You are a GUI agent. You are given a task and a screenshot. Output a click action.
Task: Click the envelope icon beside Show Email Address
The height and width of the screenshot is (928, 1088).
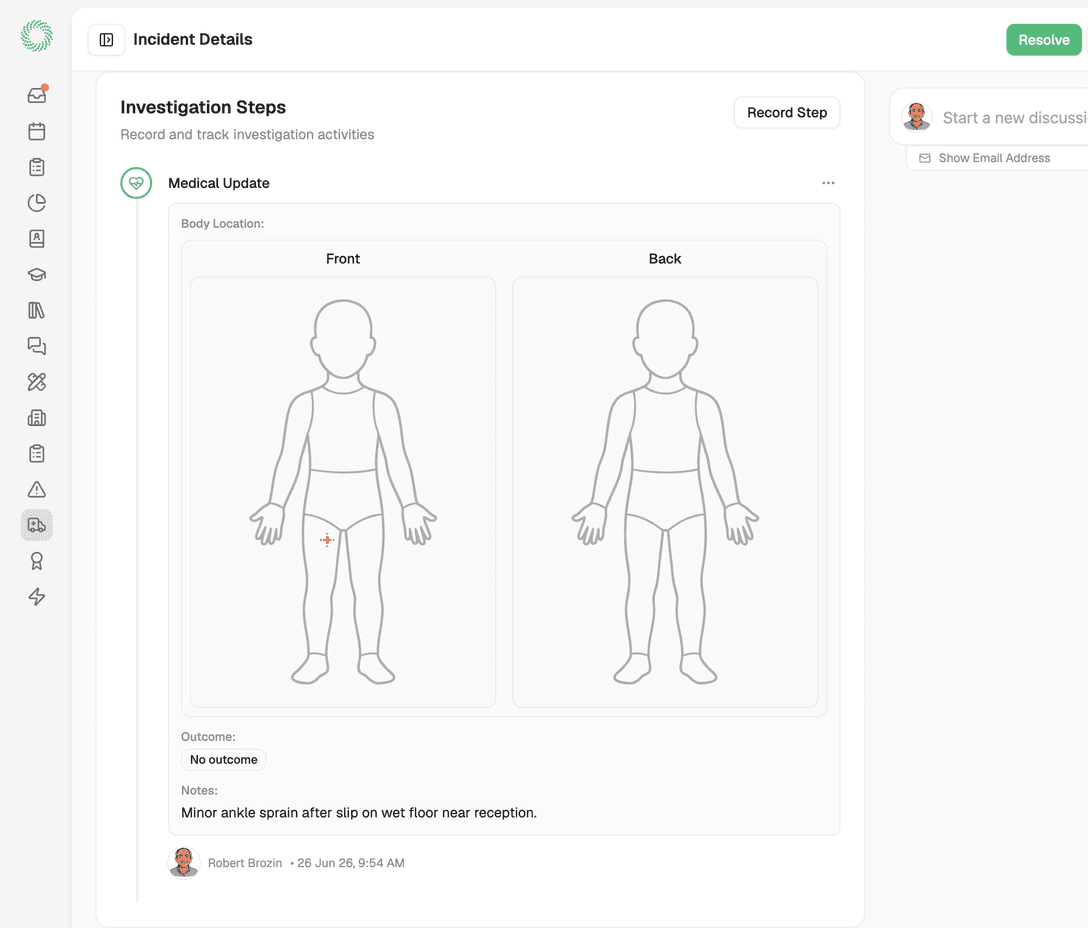coord(925,158)
